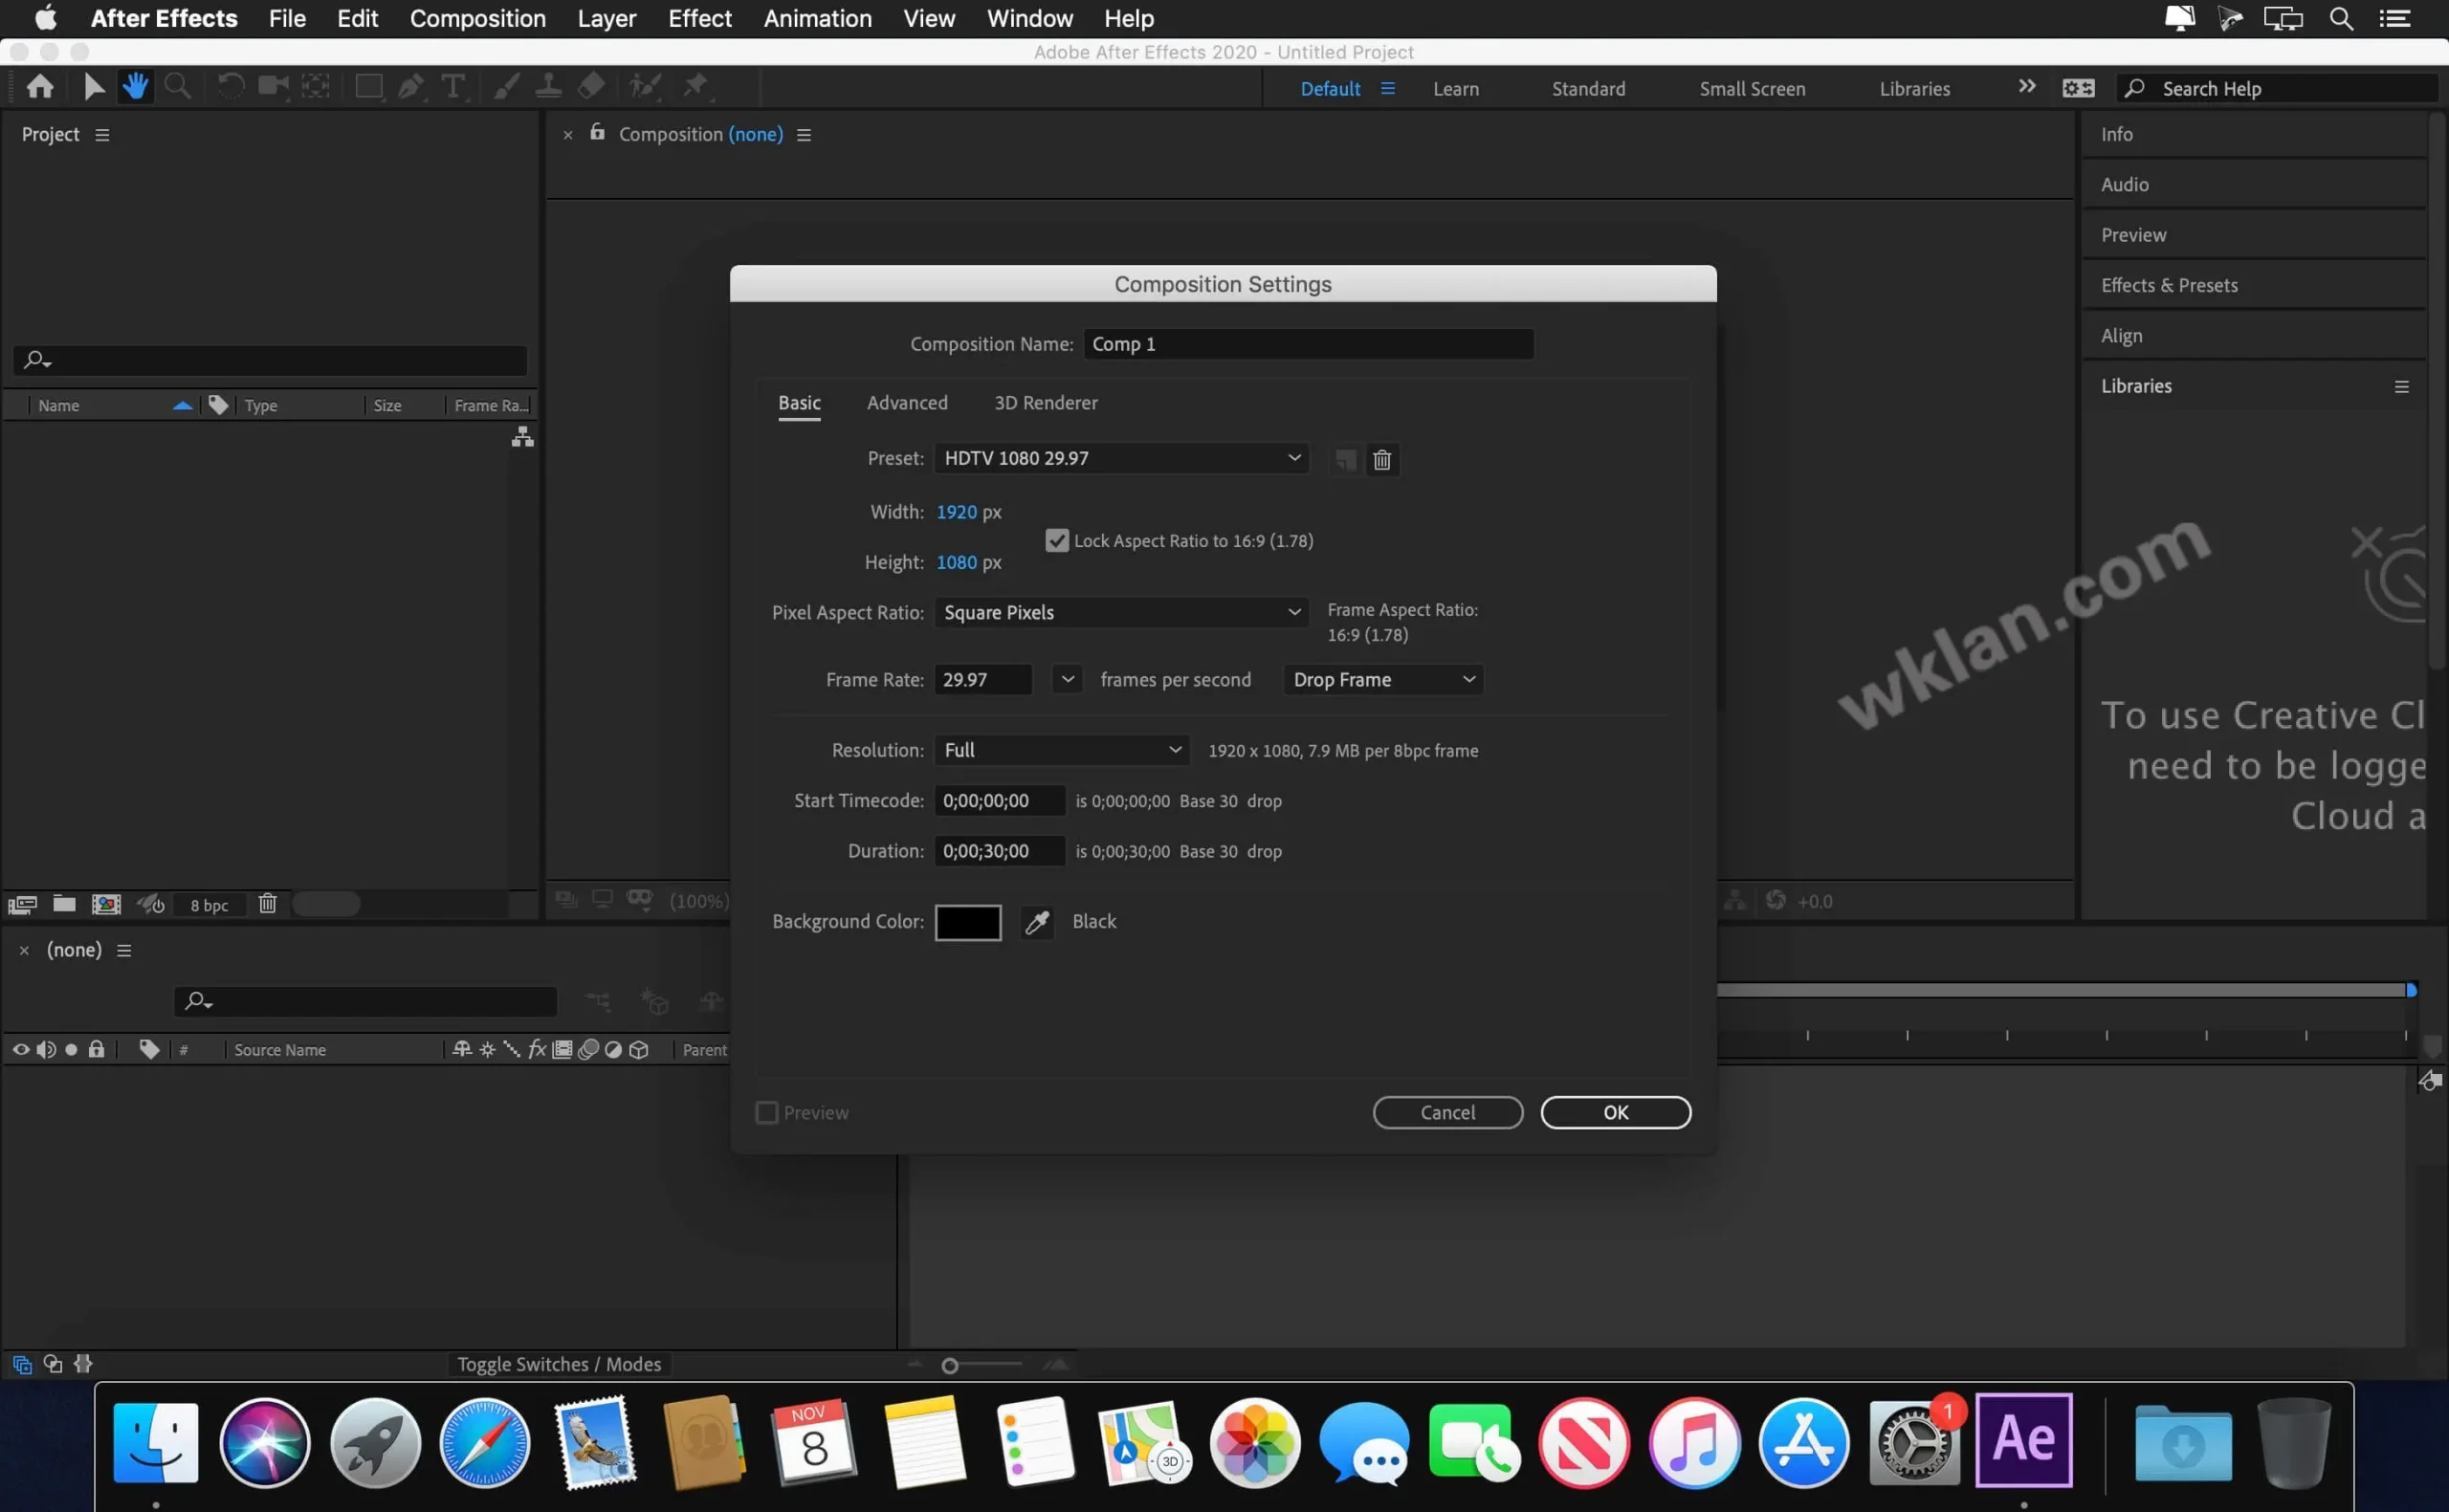The height and width of the screenshot is (1512, 2449).
Task: Click OK in Composition Settings
Action: tap(1615, 1112)
